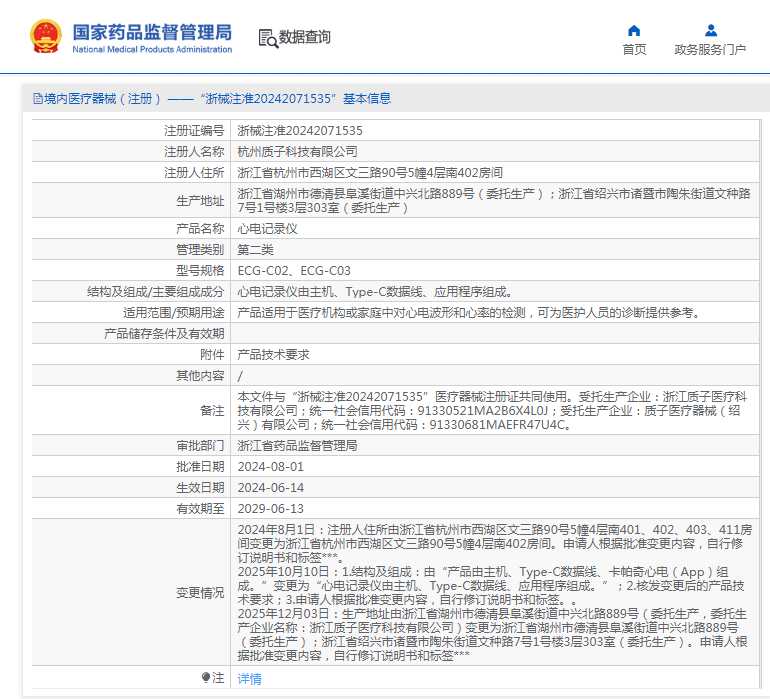Open the 详情 link at bottom
The image size is (770, 699).
[249, 678]
